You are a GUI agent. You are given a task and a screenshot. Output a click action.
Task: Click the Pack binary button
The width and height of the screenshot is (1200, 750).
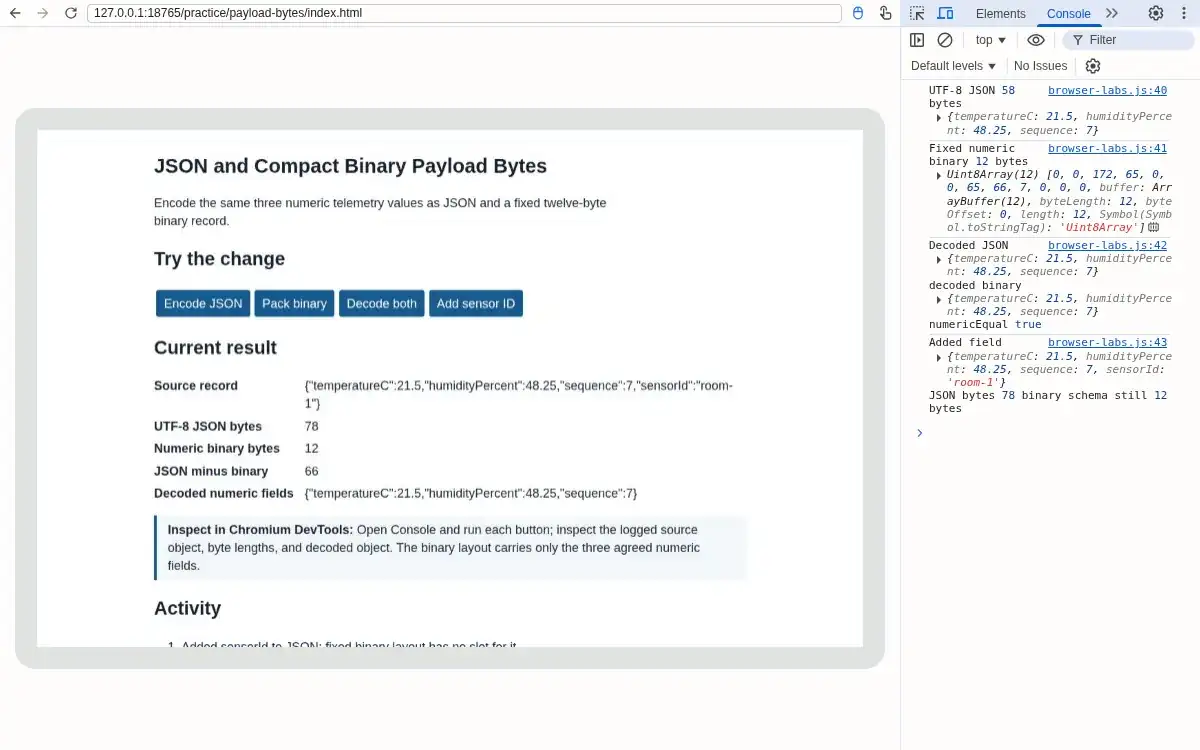[x=294, y=304]
